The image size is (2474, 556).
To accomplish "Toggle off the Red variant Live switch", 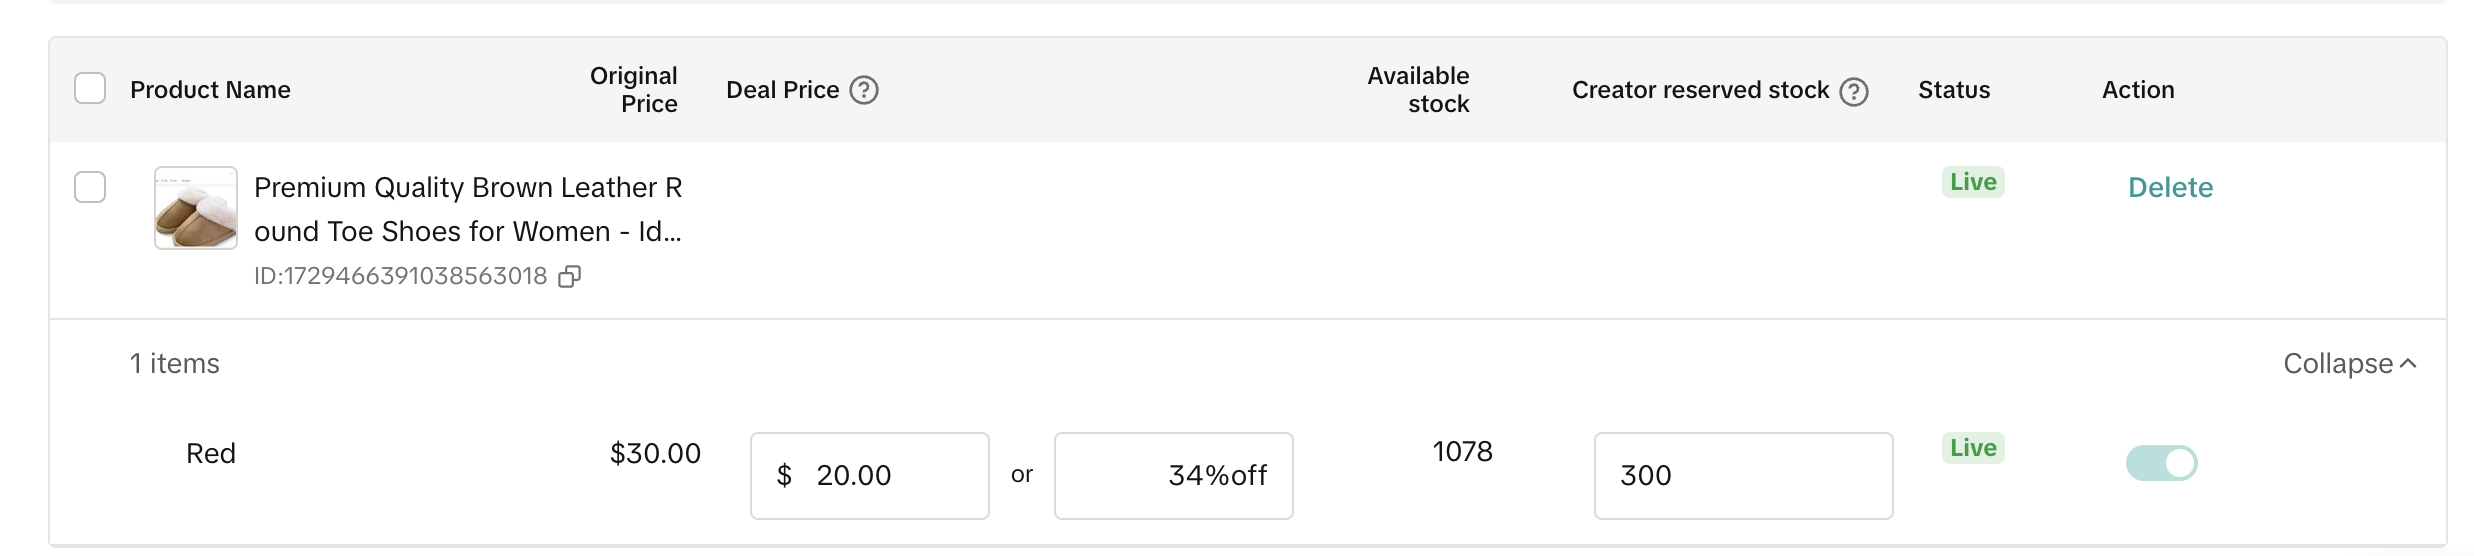I will coord(2161,463).
